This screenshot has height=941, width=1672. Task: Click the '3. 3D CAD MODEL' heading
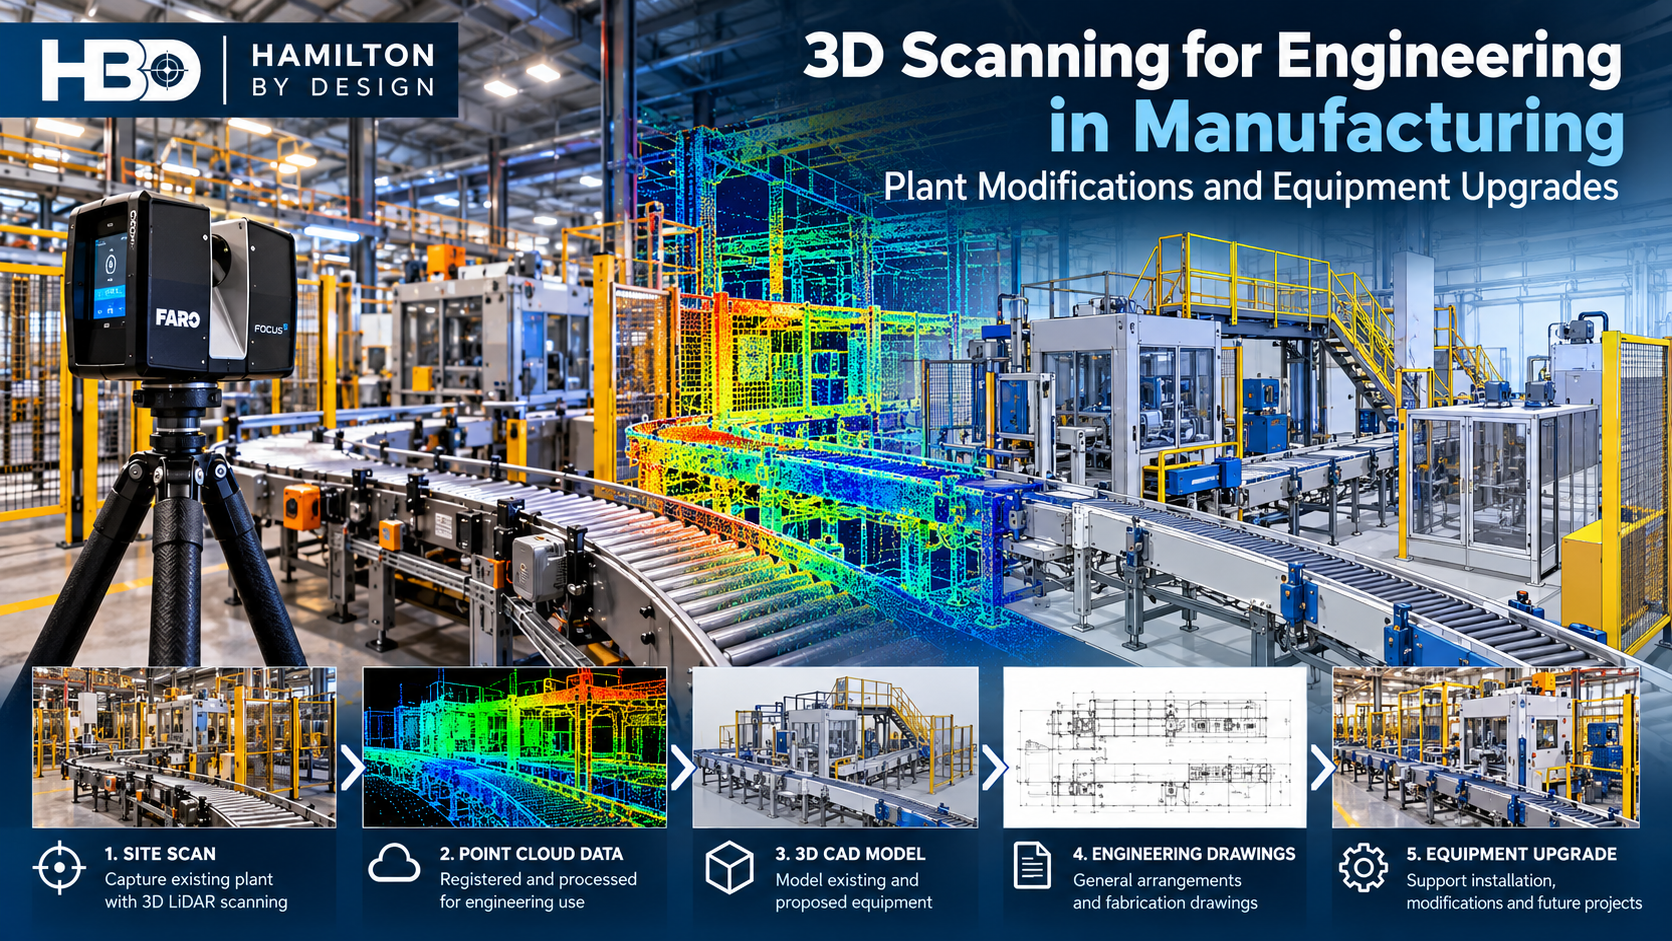click(850, 854)
